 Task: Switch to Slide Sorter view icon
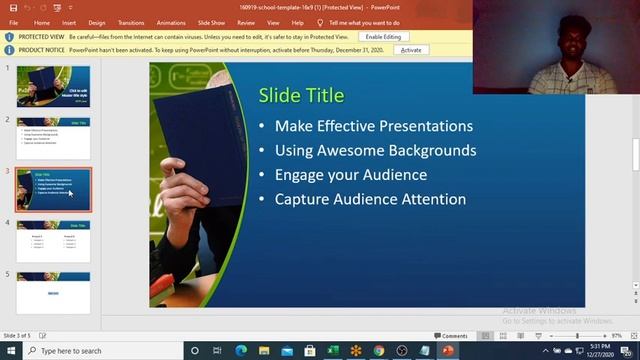[503, 336]
